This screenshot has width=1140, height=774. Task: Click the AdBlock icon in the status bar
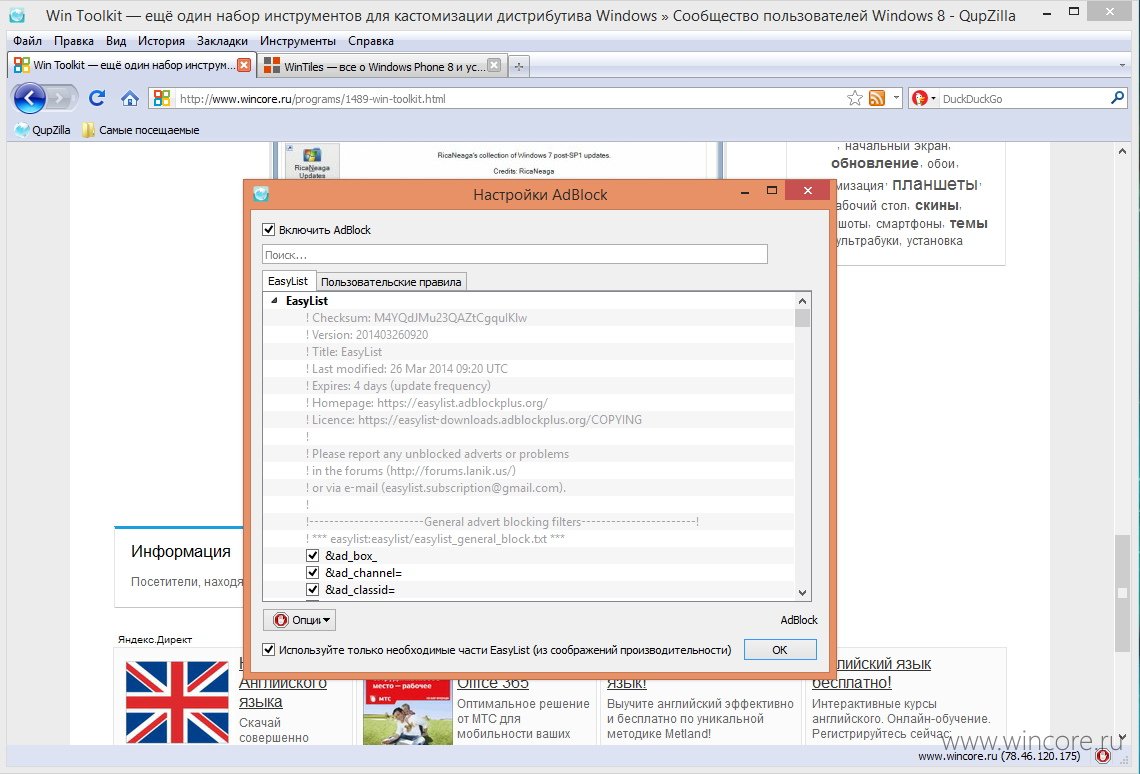tap(1103, 756)
